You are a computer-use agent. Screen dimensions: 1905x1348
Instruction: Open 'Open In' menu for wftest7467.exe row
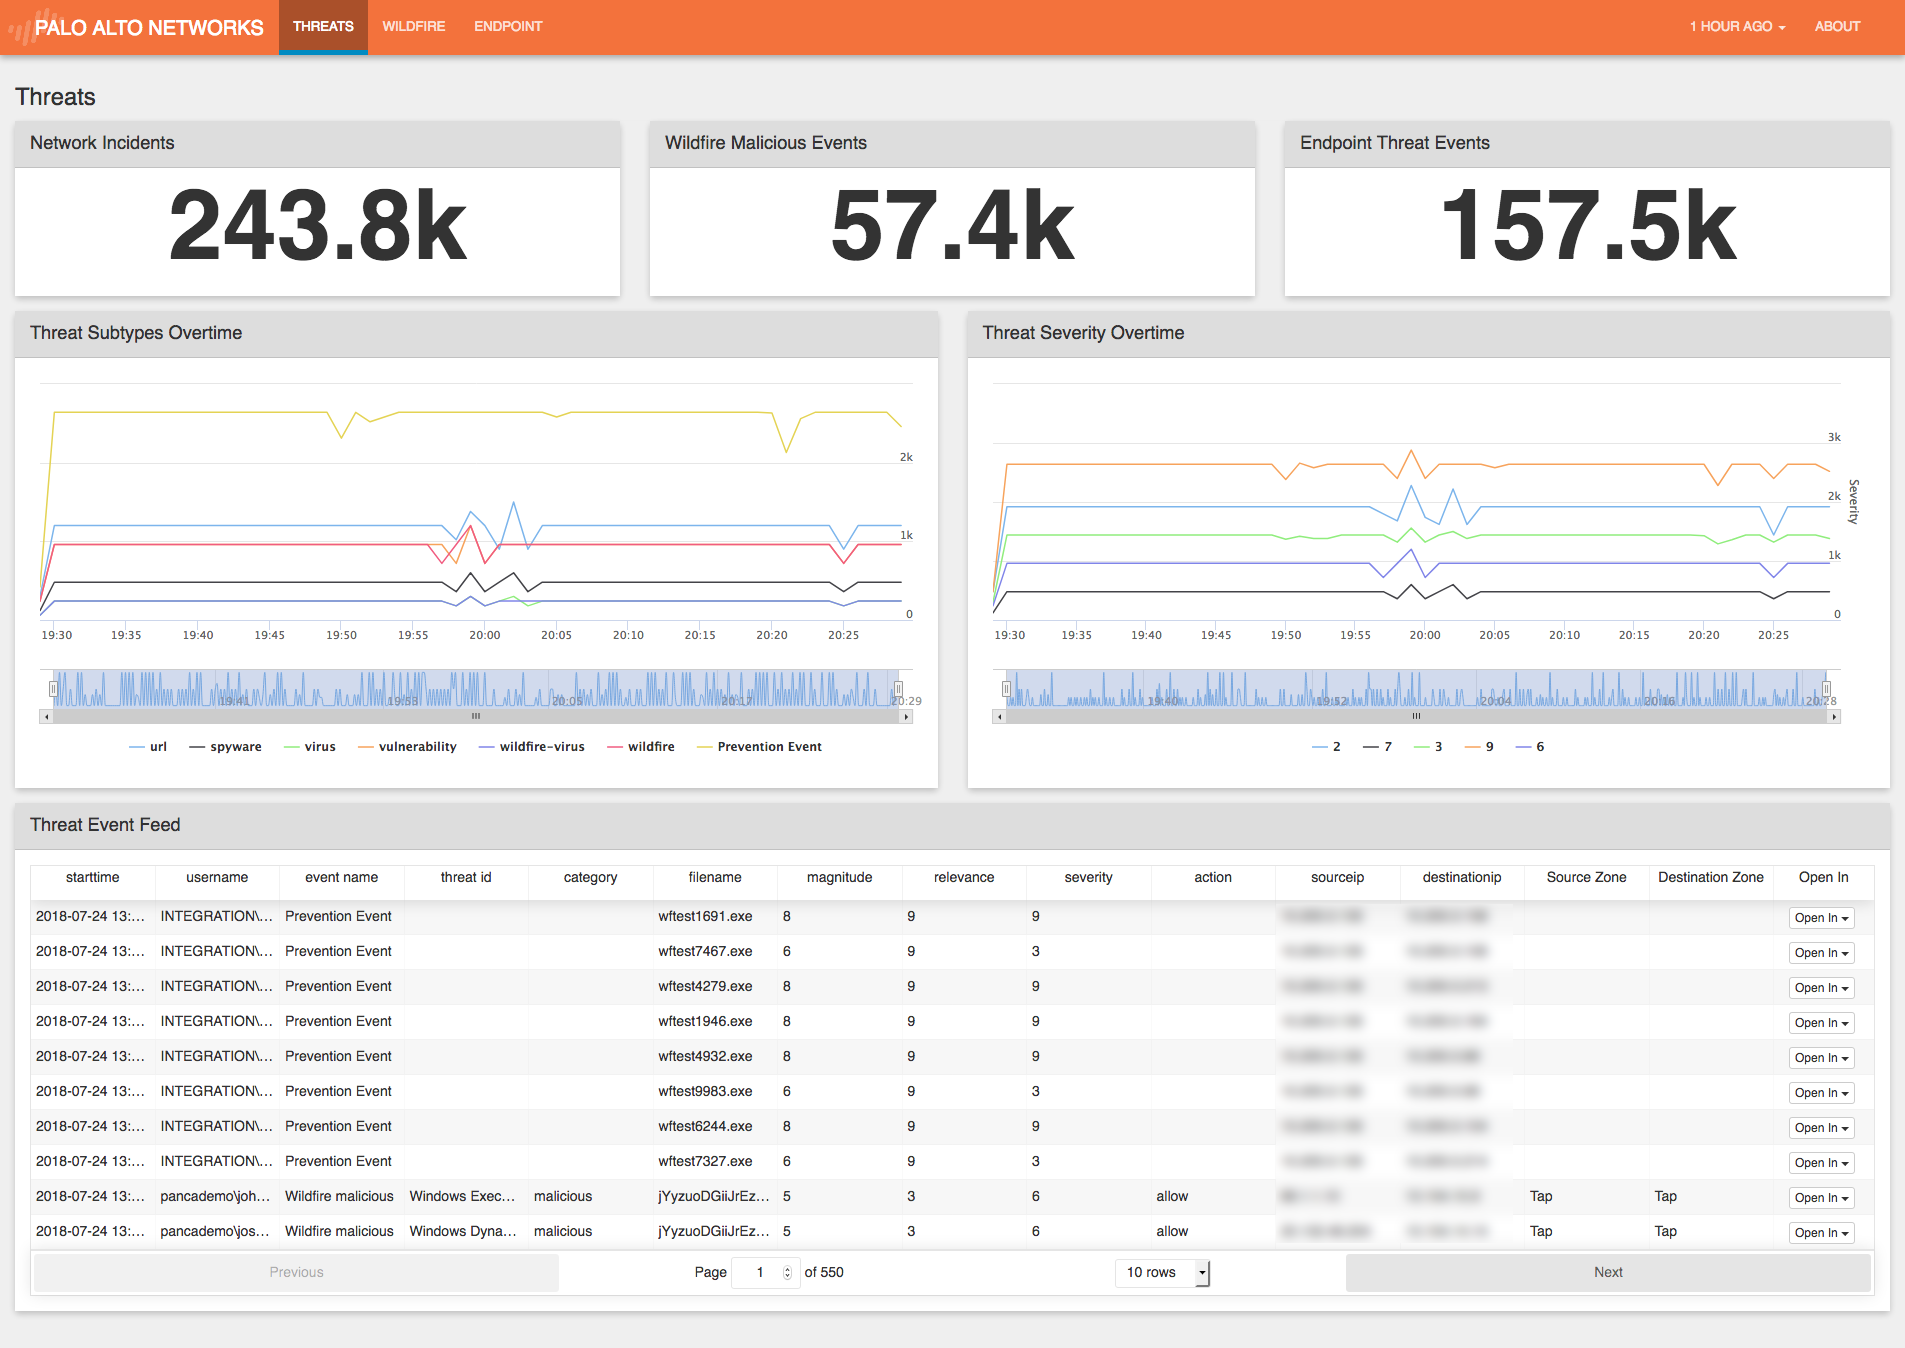coord(1821,953)
